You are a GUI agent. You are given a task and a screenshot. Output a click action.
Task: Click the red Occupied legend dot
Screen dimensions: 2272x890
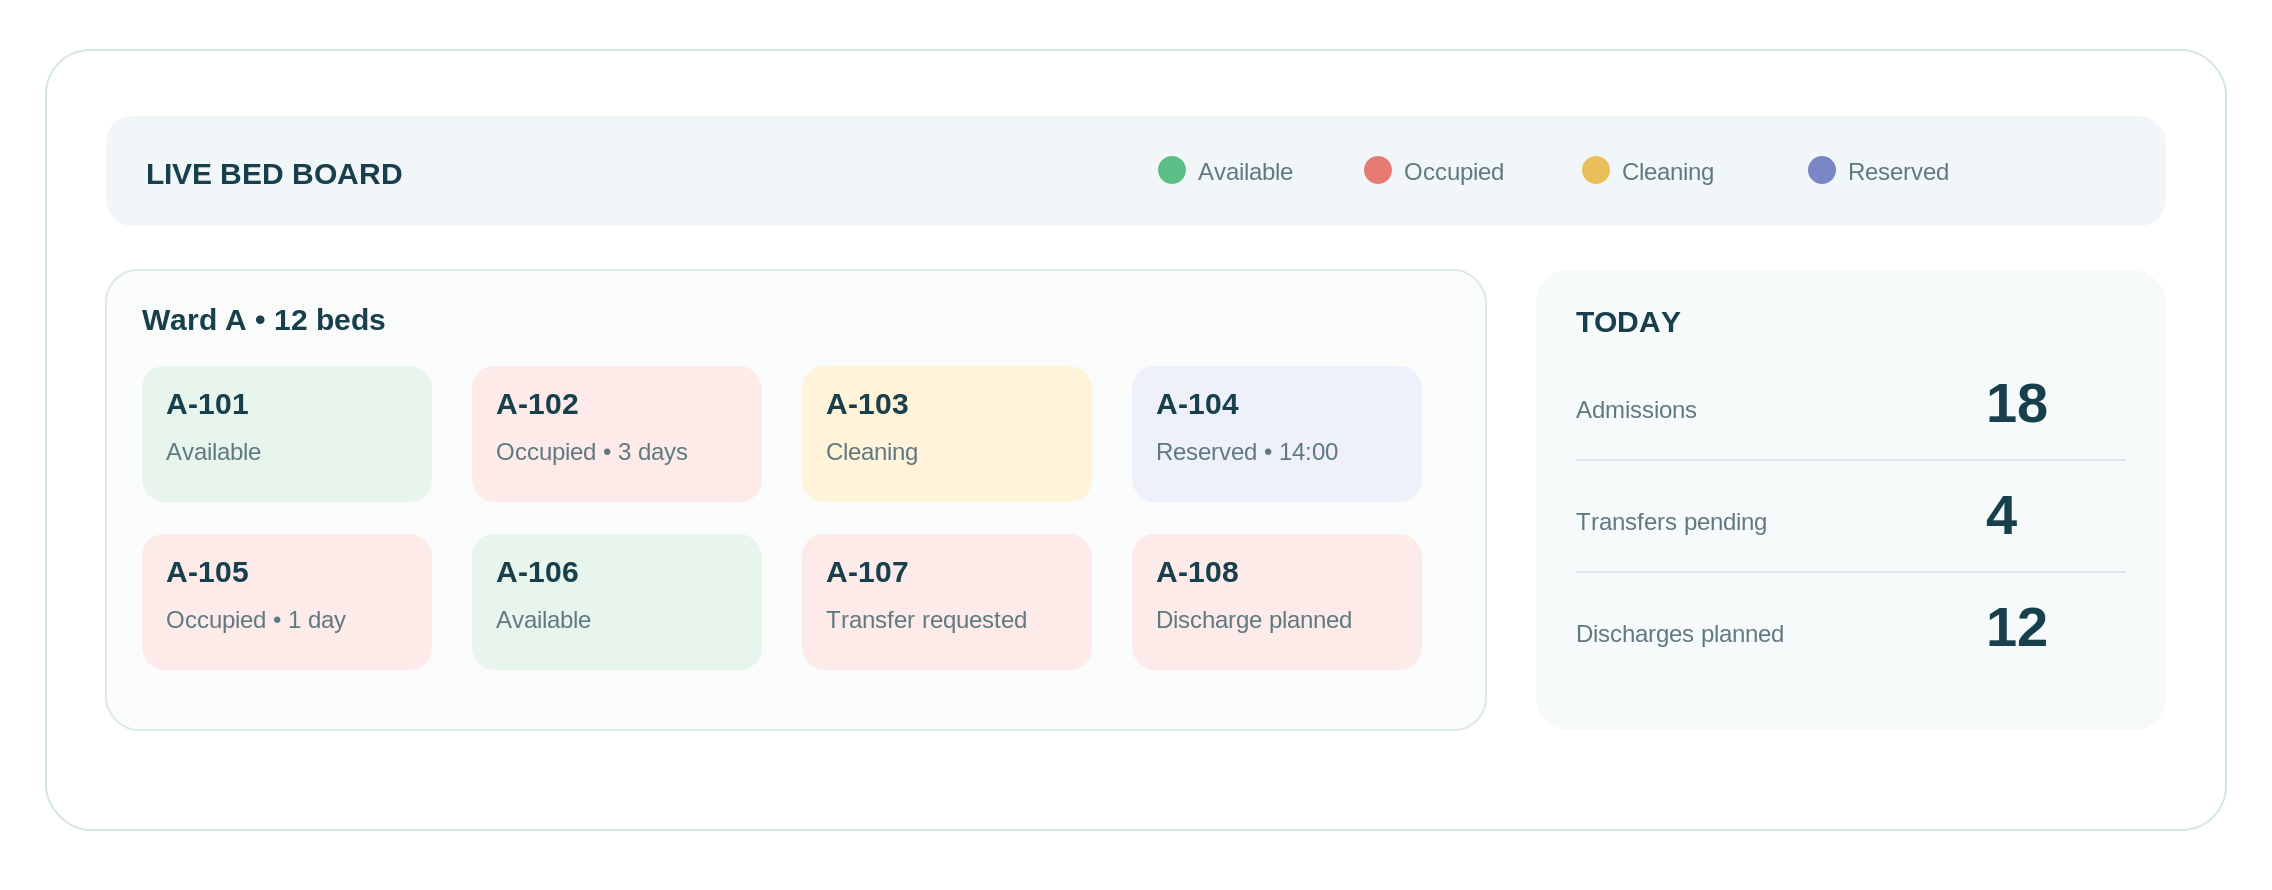point(1377,170)
